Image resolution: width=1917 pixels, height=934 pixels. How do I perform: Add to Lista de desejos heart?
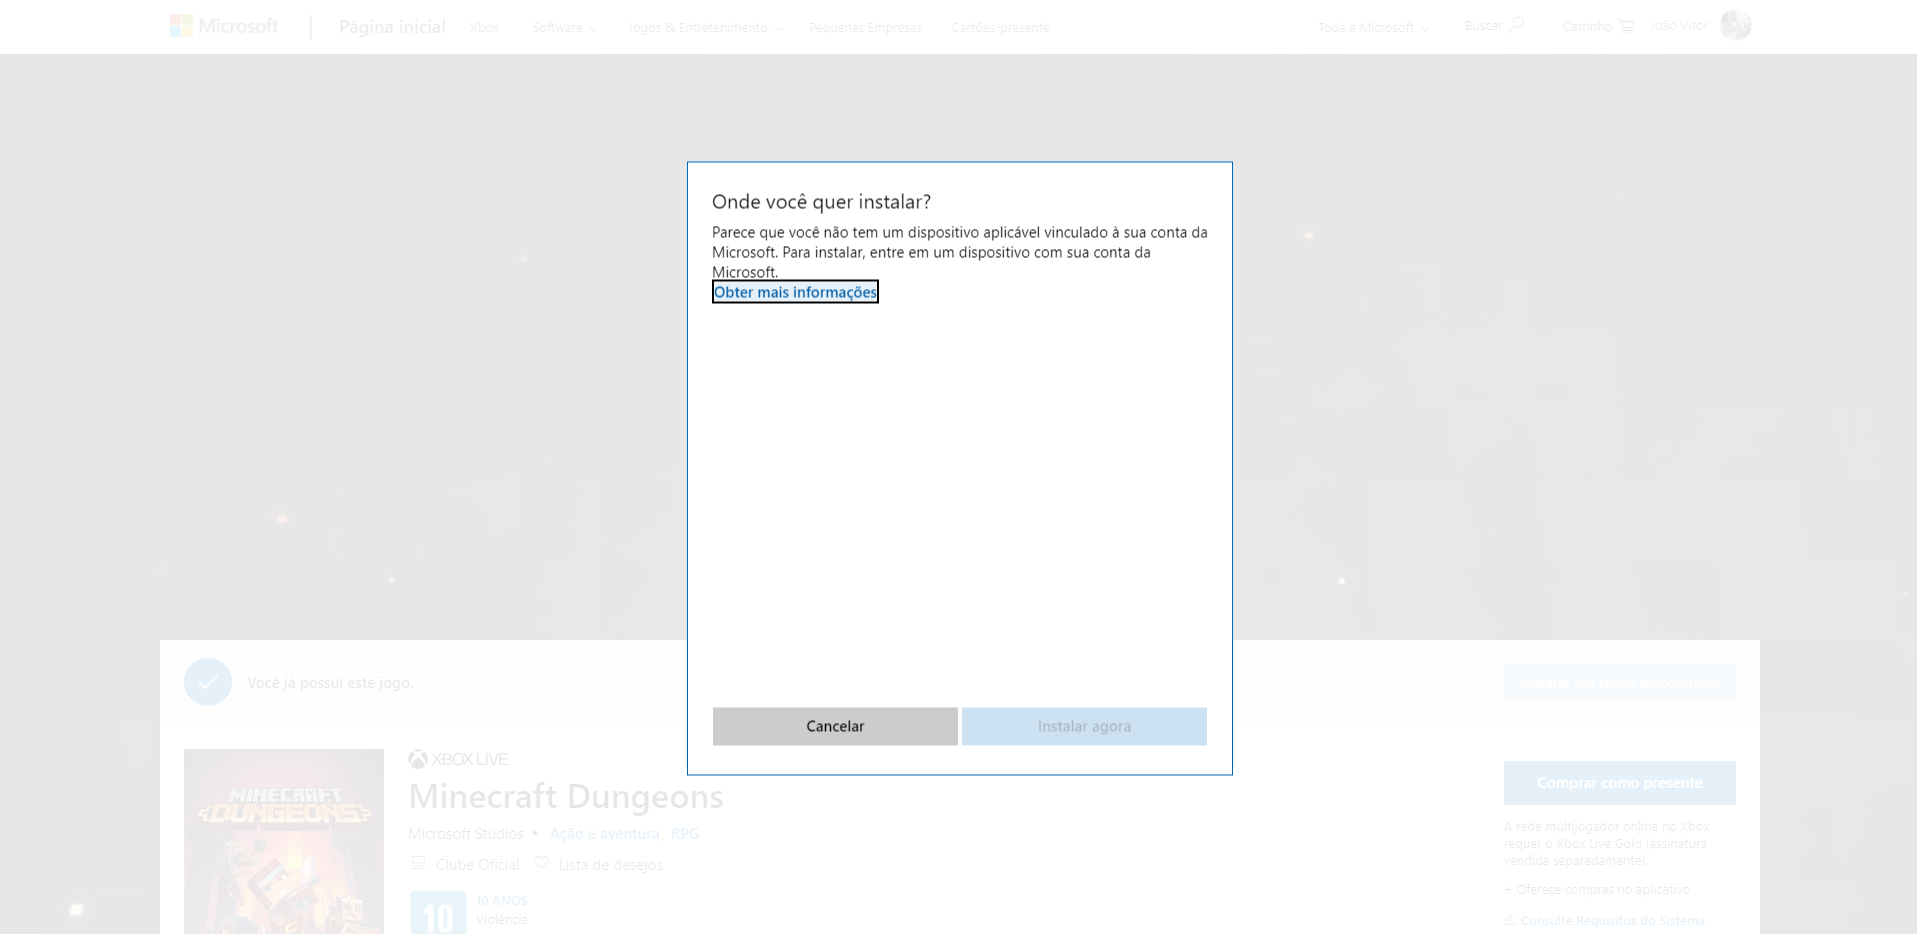[541, 863]
